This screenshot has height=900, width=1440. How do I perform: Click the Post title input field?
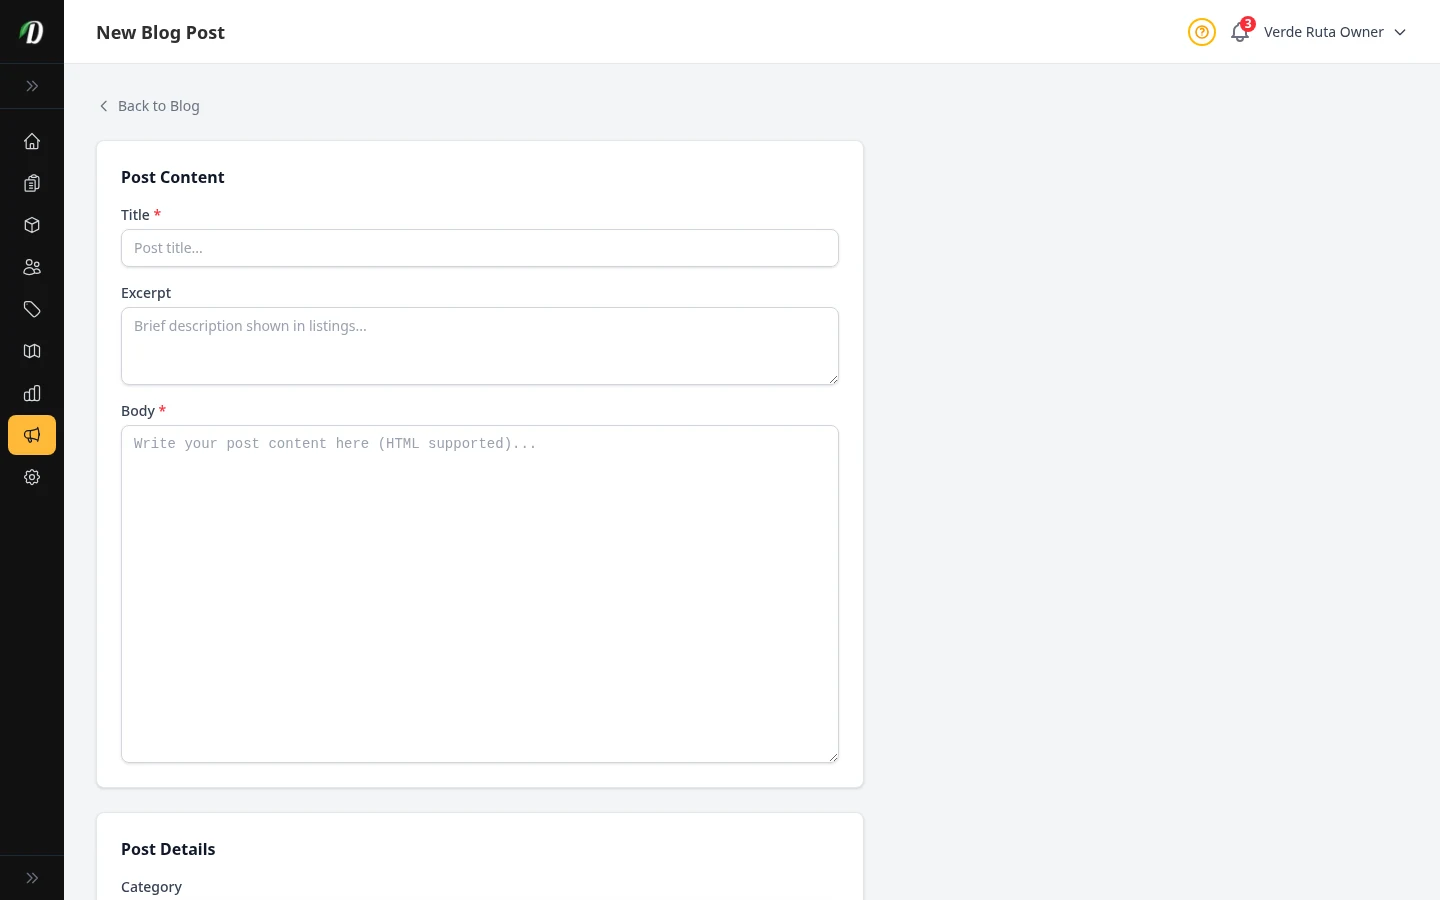480,248
